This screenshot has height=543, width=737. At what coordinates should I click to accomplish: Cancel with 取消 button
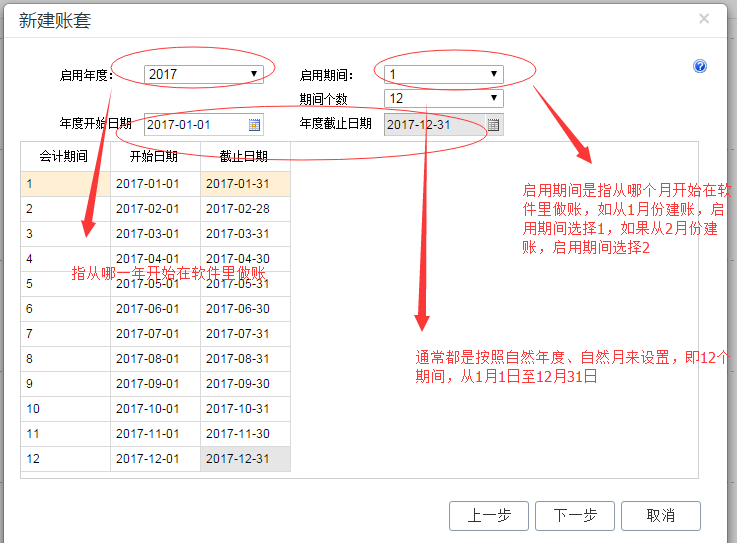(x=661, y=516)
